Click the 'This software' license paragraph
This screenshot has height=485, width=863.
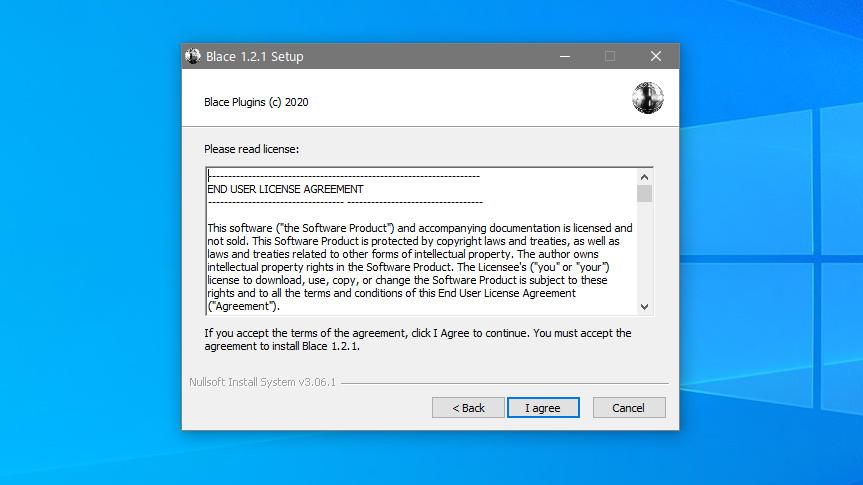coord(420,268)
